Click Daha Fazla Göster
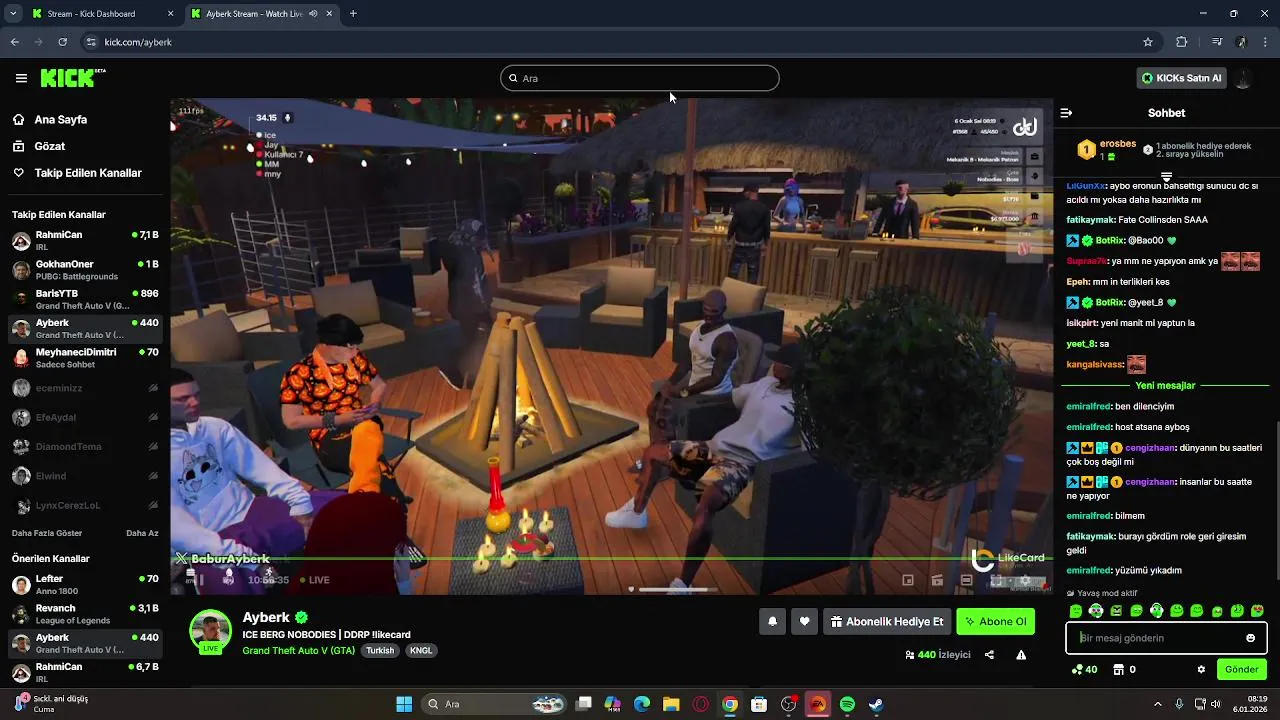This screenshot has width=1280, height=720. coord(47,533)
